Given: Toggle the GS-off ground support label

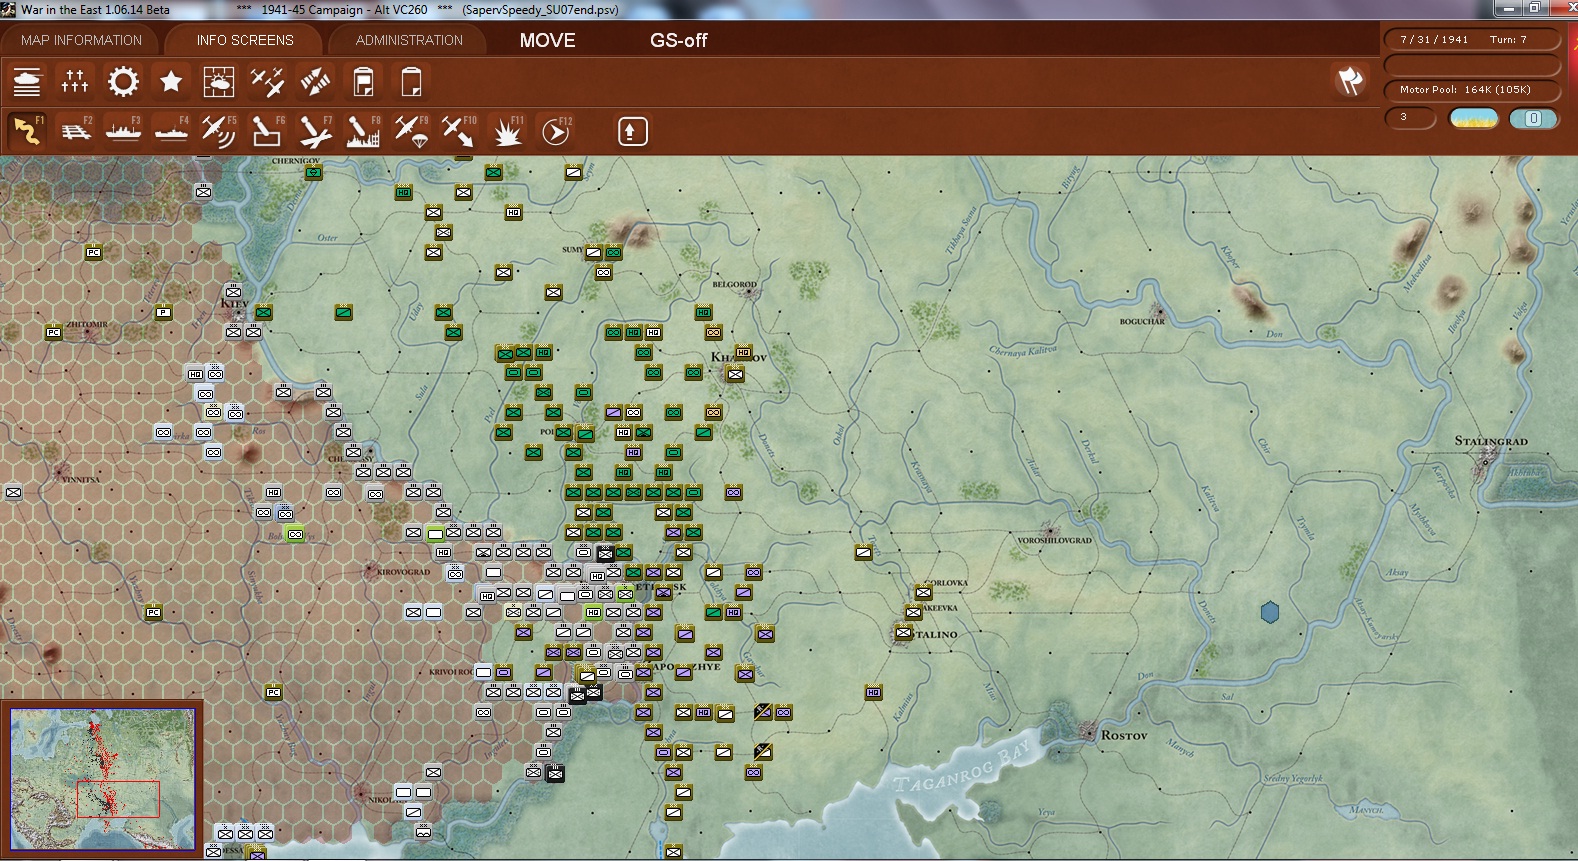Looking at the screenshot, I should (678, 40).
